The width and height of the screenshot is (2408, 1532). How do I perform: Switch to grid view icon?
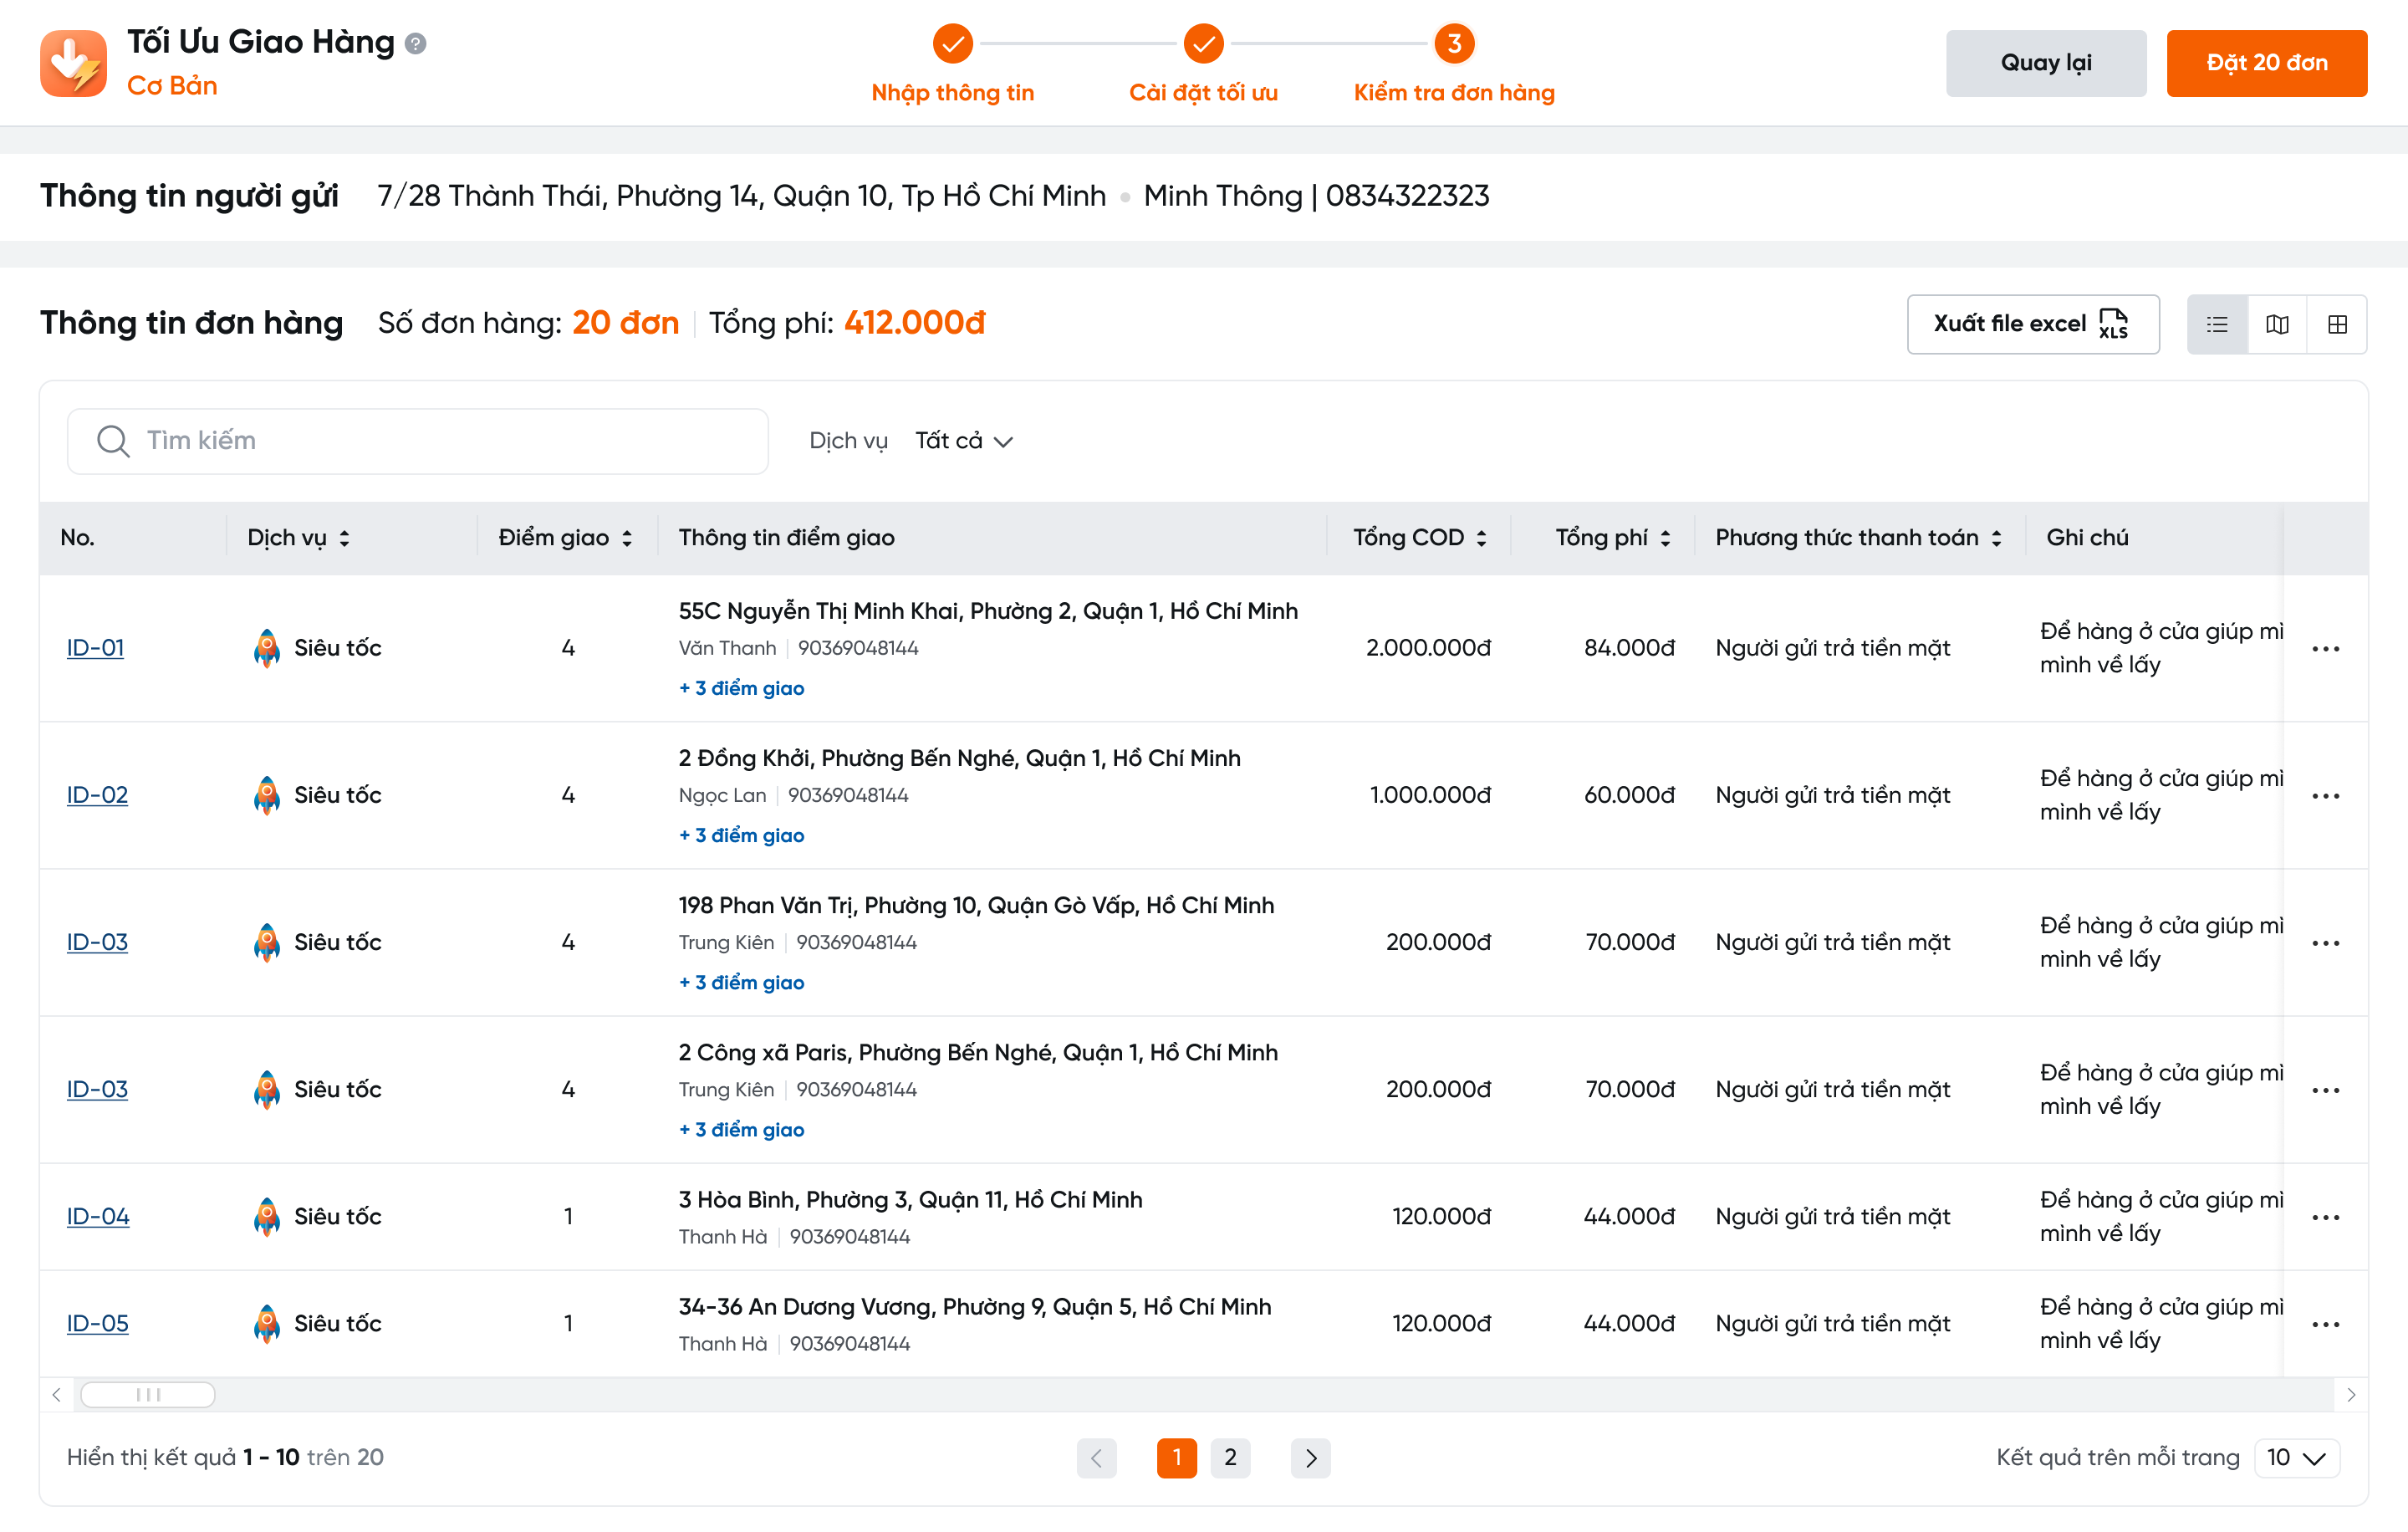[x=2337, y=324]
